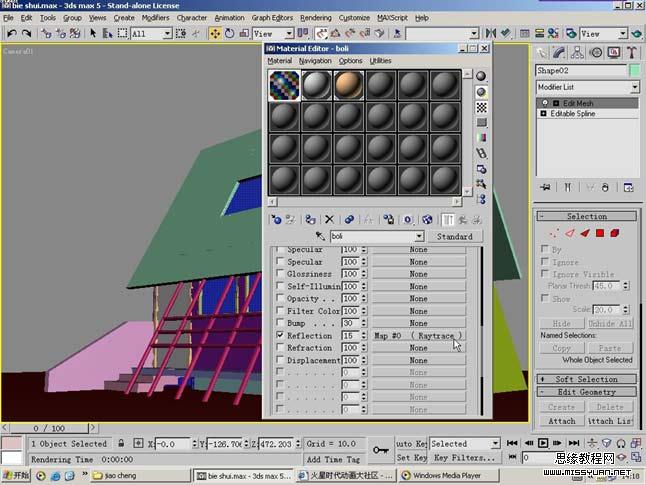Image resolution: width=646 pixels, height=485 pixels.
Task: Collapse the Edit Geometry rollout
Action: pos(587,392)
